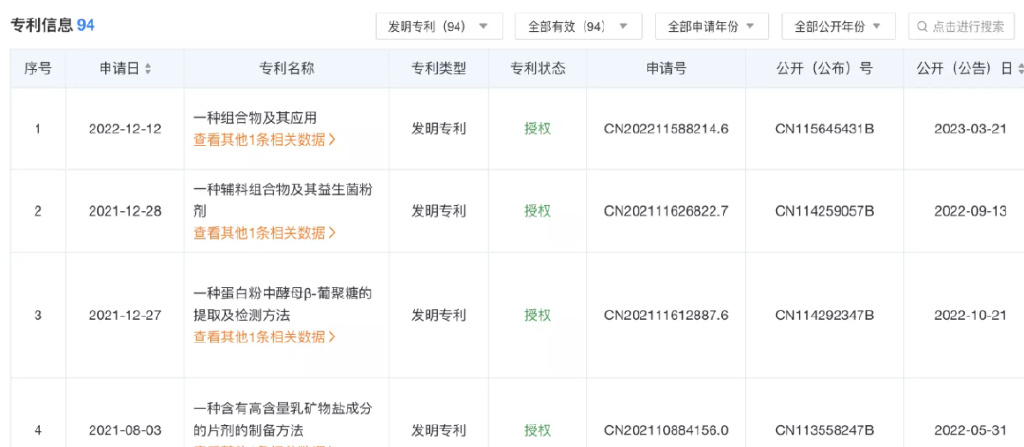Expand the 全部有效 (94) status dropdown
The height and width of the screenshot is (447, 1024).
tap(578, 26)
